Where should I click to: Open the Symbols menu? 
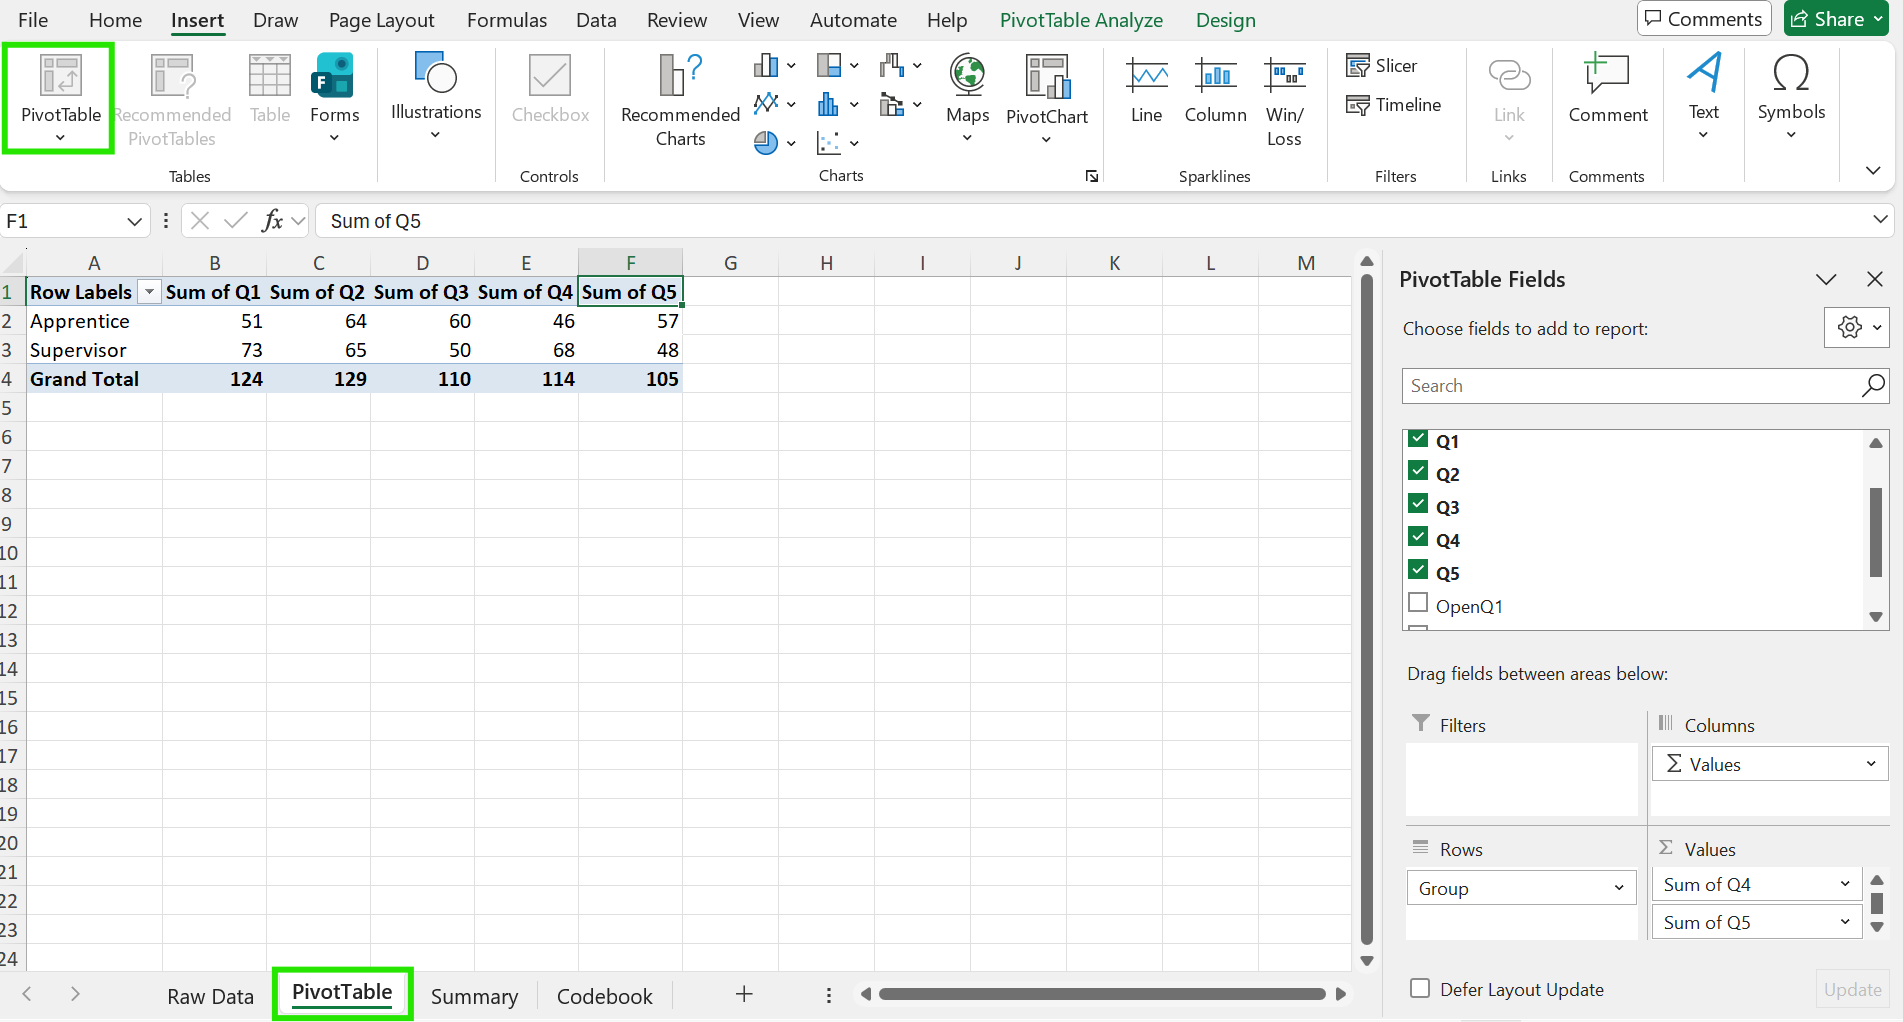pos(1791,95)
